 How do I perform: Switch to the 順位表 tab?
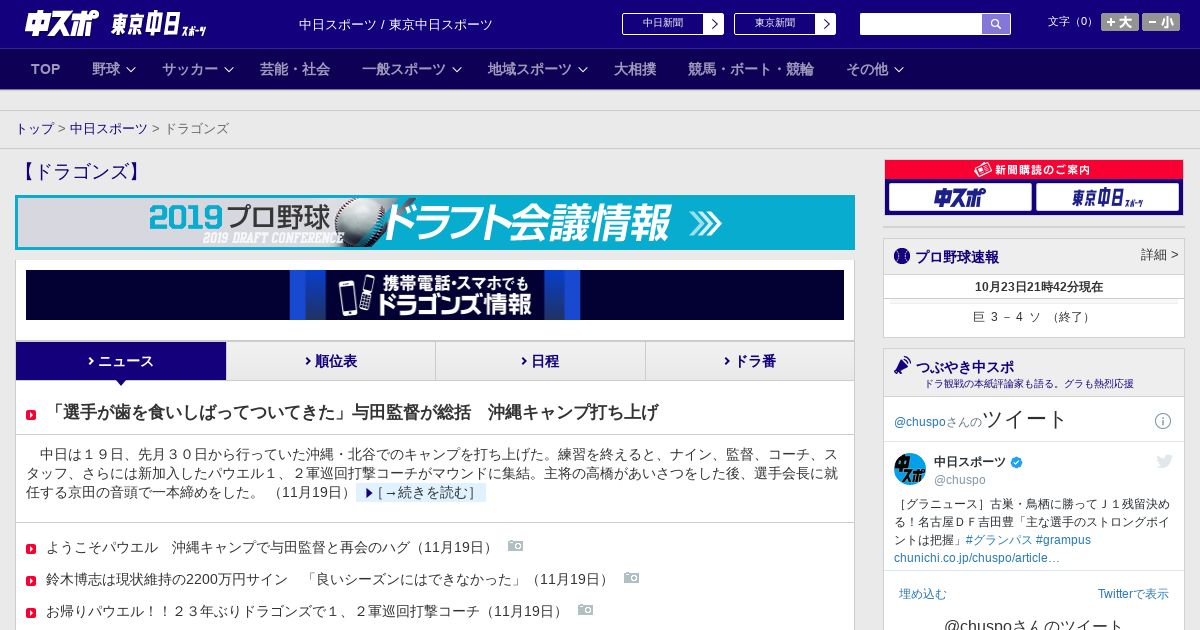(331, 361)
